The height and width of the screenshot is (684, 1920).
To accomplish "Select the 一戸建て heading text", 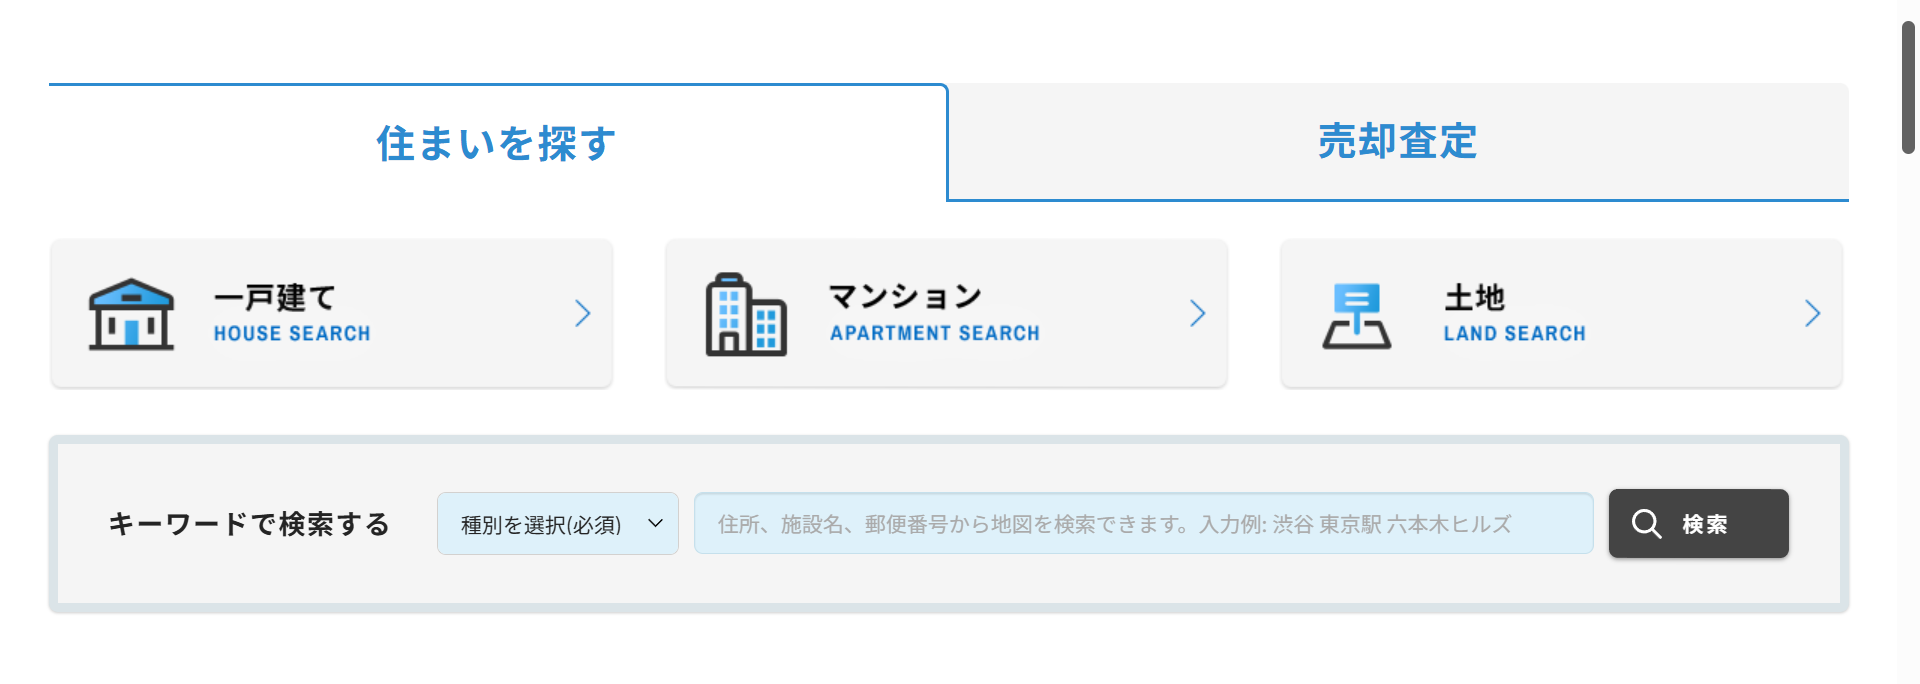I will click(x=275, y=298).
